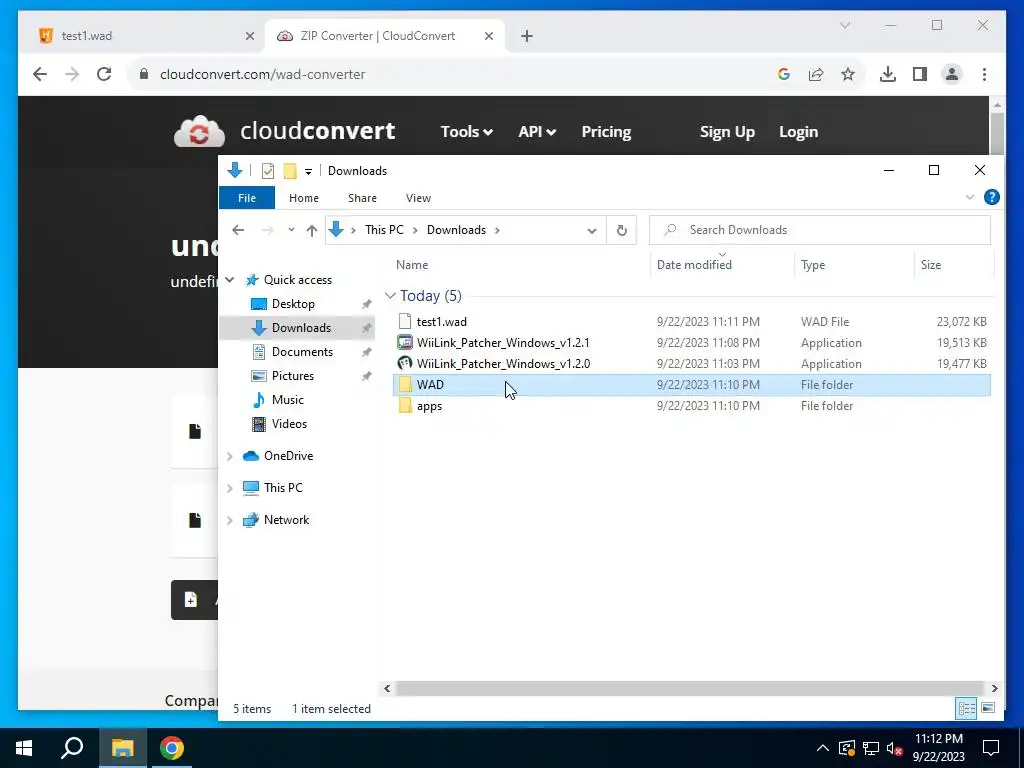The height and width of the screenshot is (768, 1024).
Task: Click the horizontal scrollbar in Explorer
Action: coord(689,688)
